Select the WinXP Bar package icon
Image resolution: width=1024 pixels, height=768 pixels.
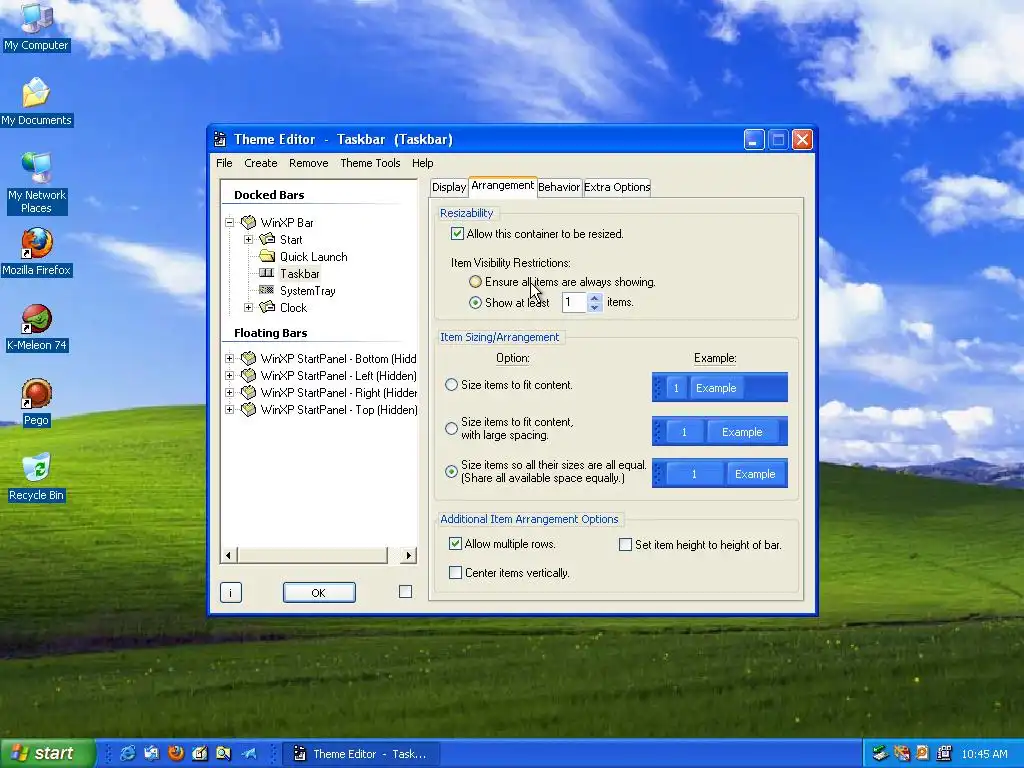[248, 223]
